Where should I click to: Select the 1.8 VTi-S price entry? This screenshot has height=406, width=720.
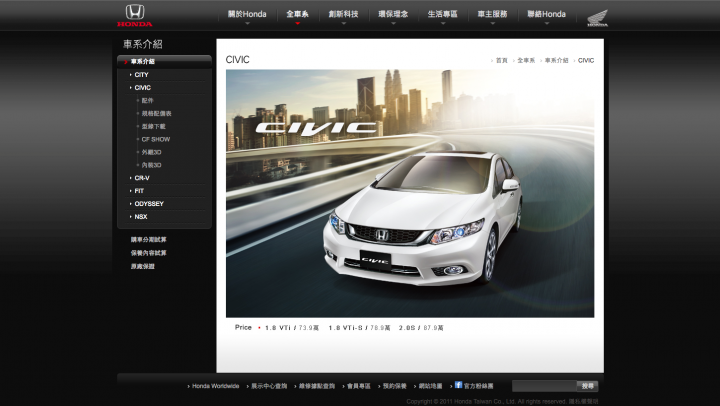pyautogui.click(x=360, y=328)
